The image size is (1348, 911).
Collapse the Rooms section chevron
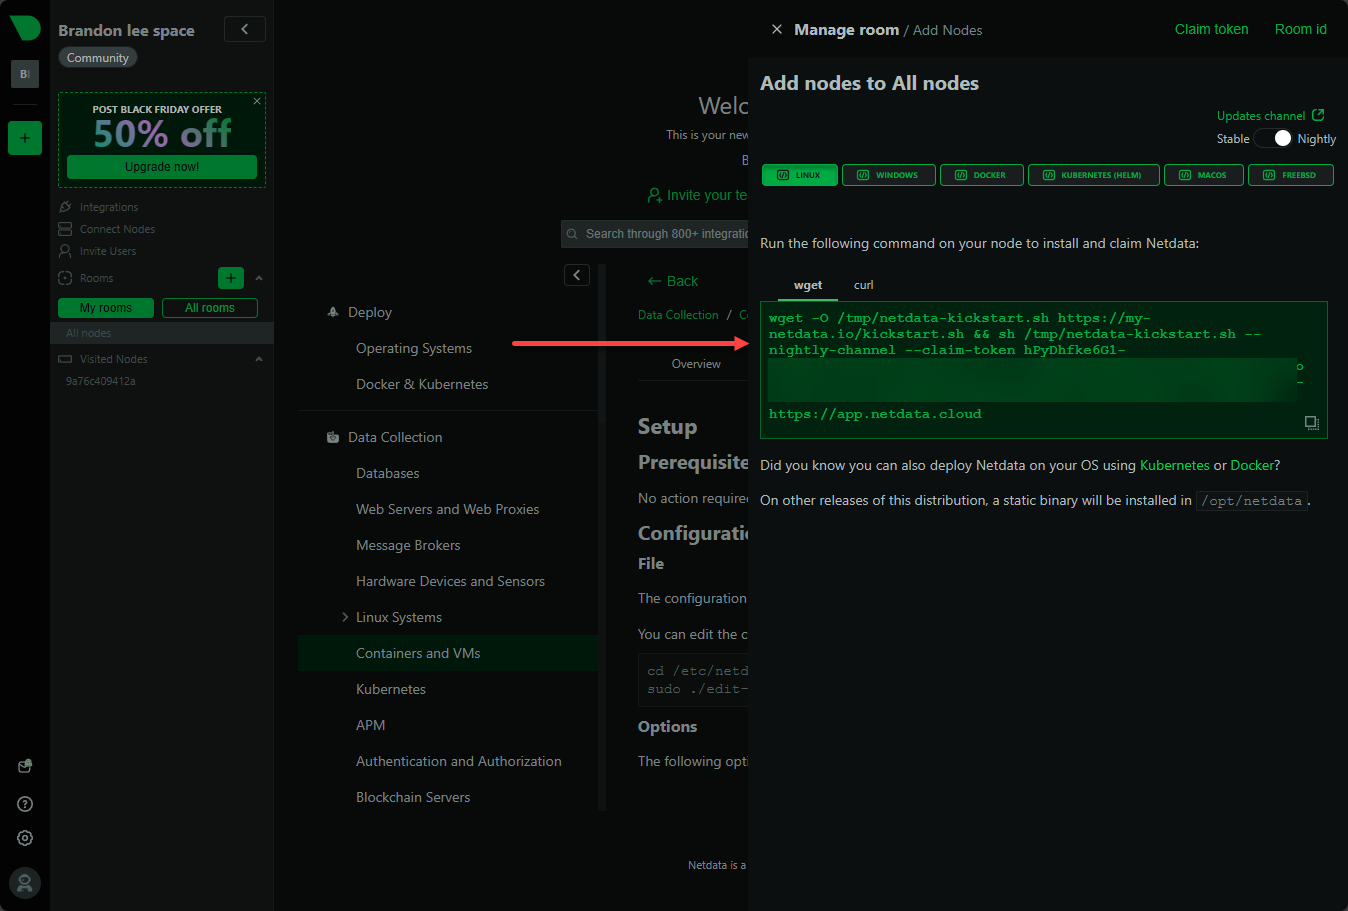[x=259, y=278]
